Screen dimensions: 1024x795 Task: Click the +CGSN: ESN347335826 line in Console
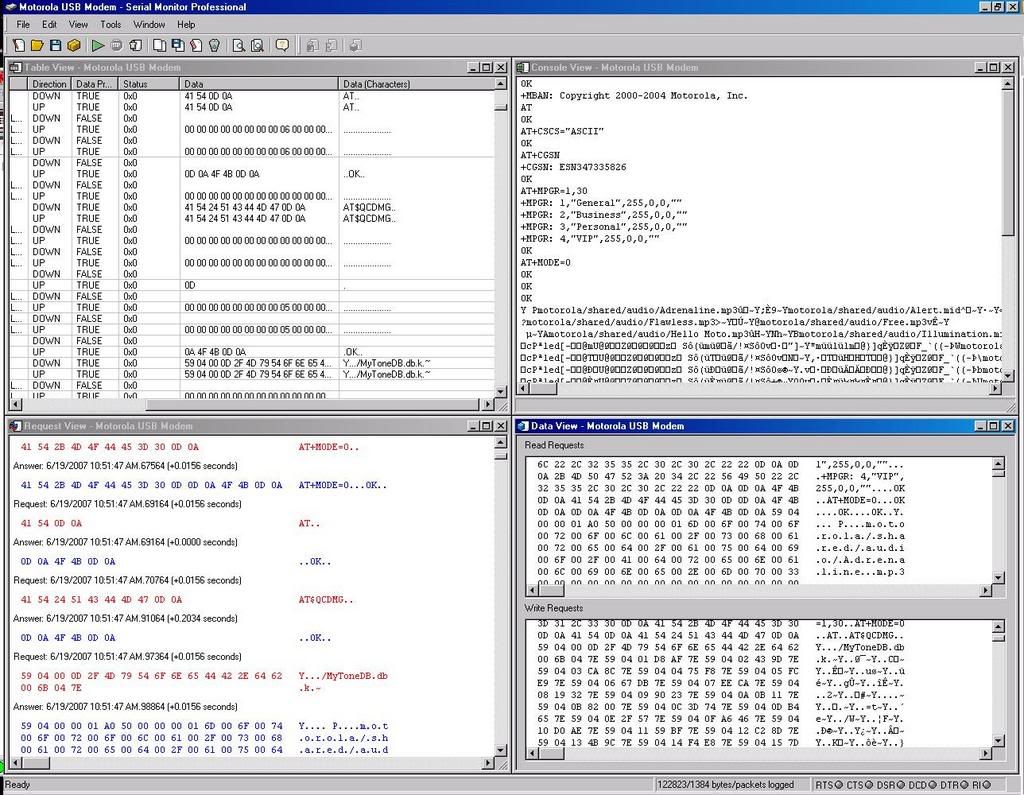(x=573, y=167)
